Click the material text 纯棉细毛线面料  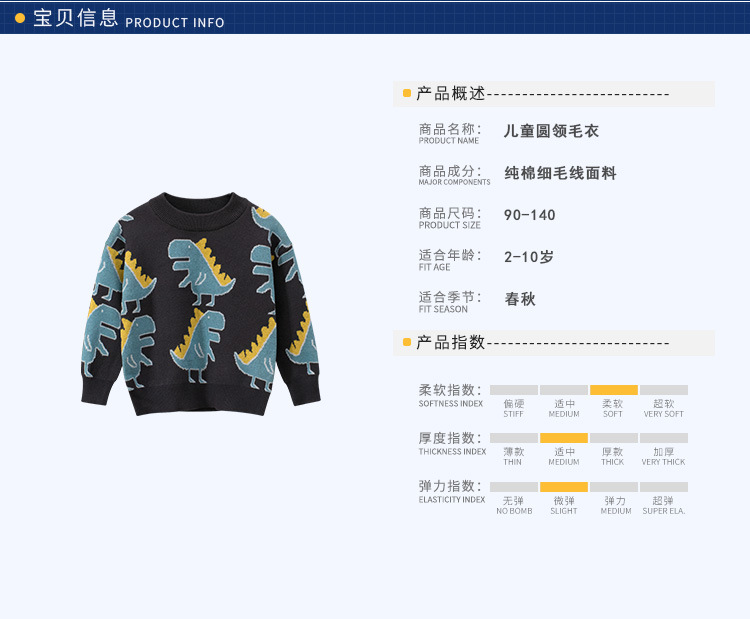pos(560,173)
